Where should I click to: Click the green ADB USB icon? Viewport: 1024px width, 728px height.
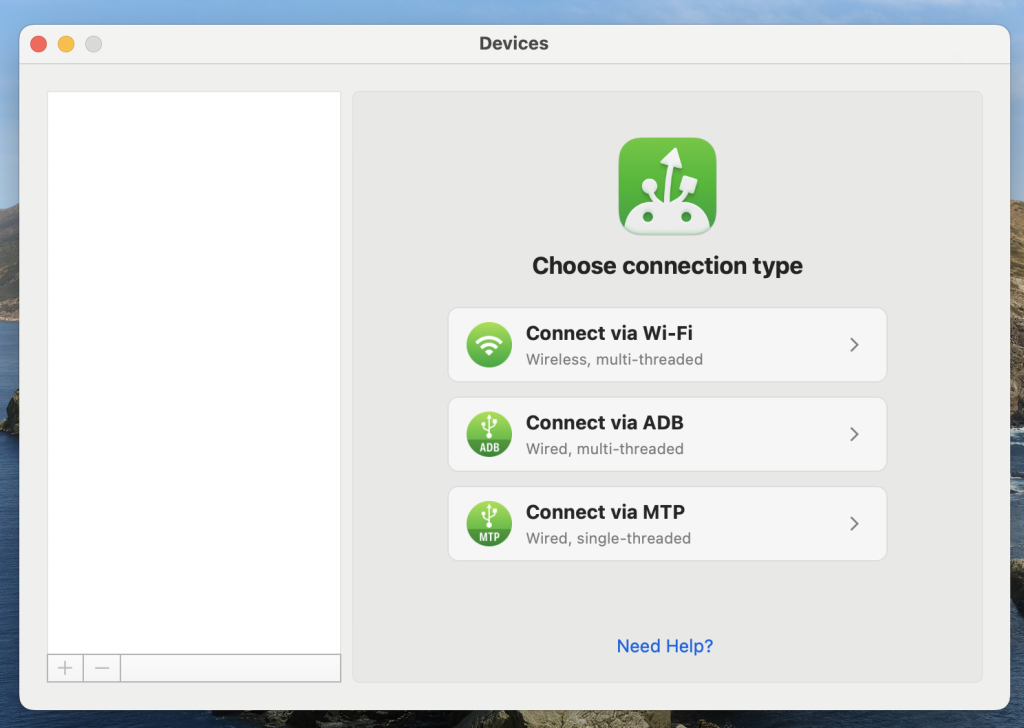click(489, 434)
